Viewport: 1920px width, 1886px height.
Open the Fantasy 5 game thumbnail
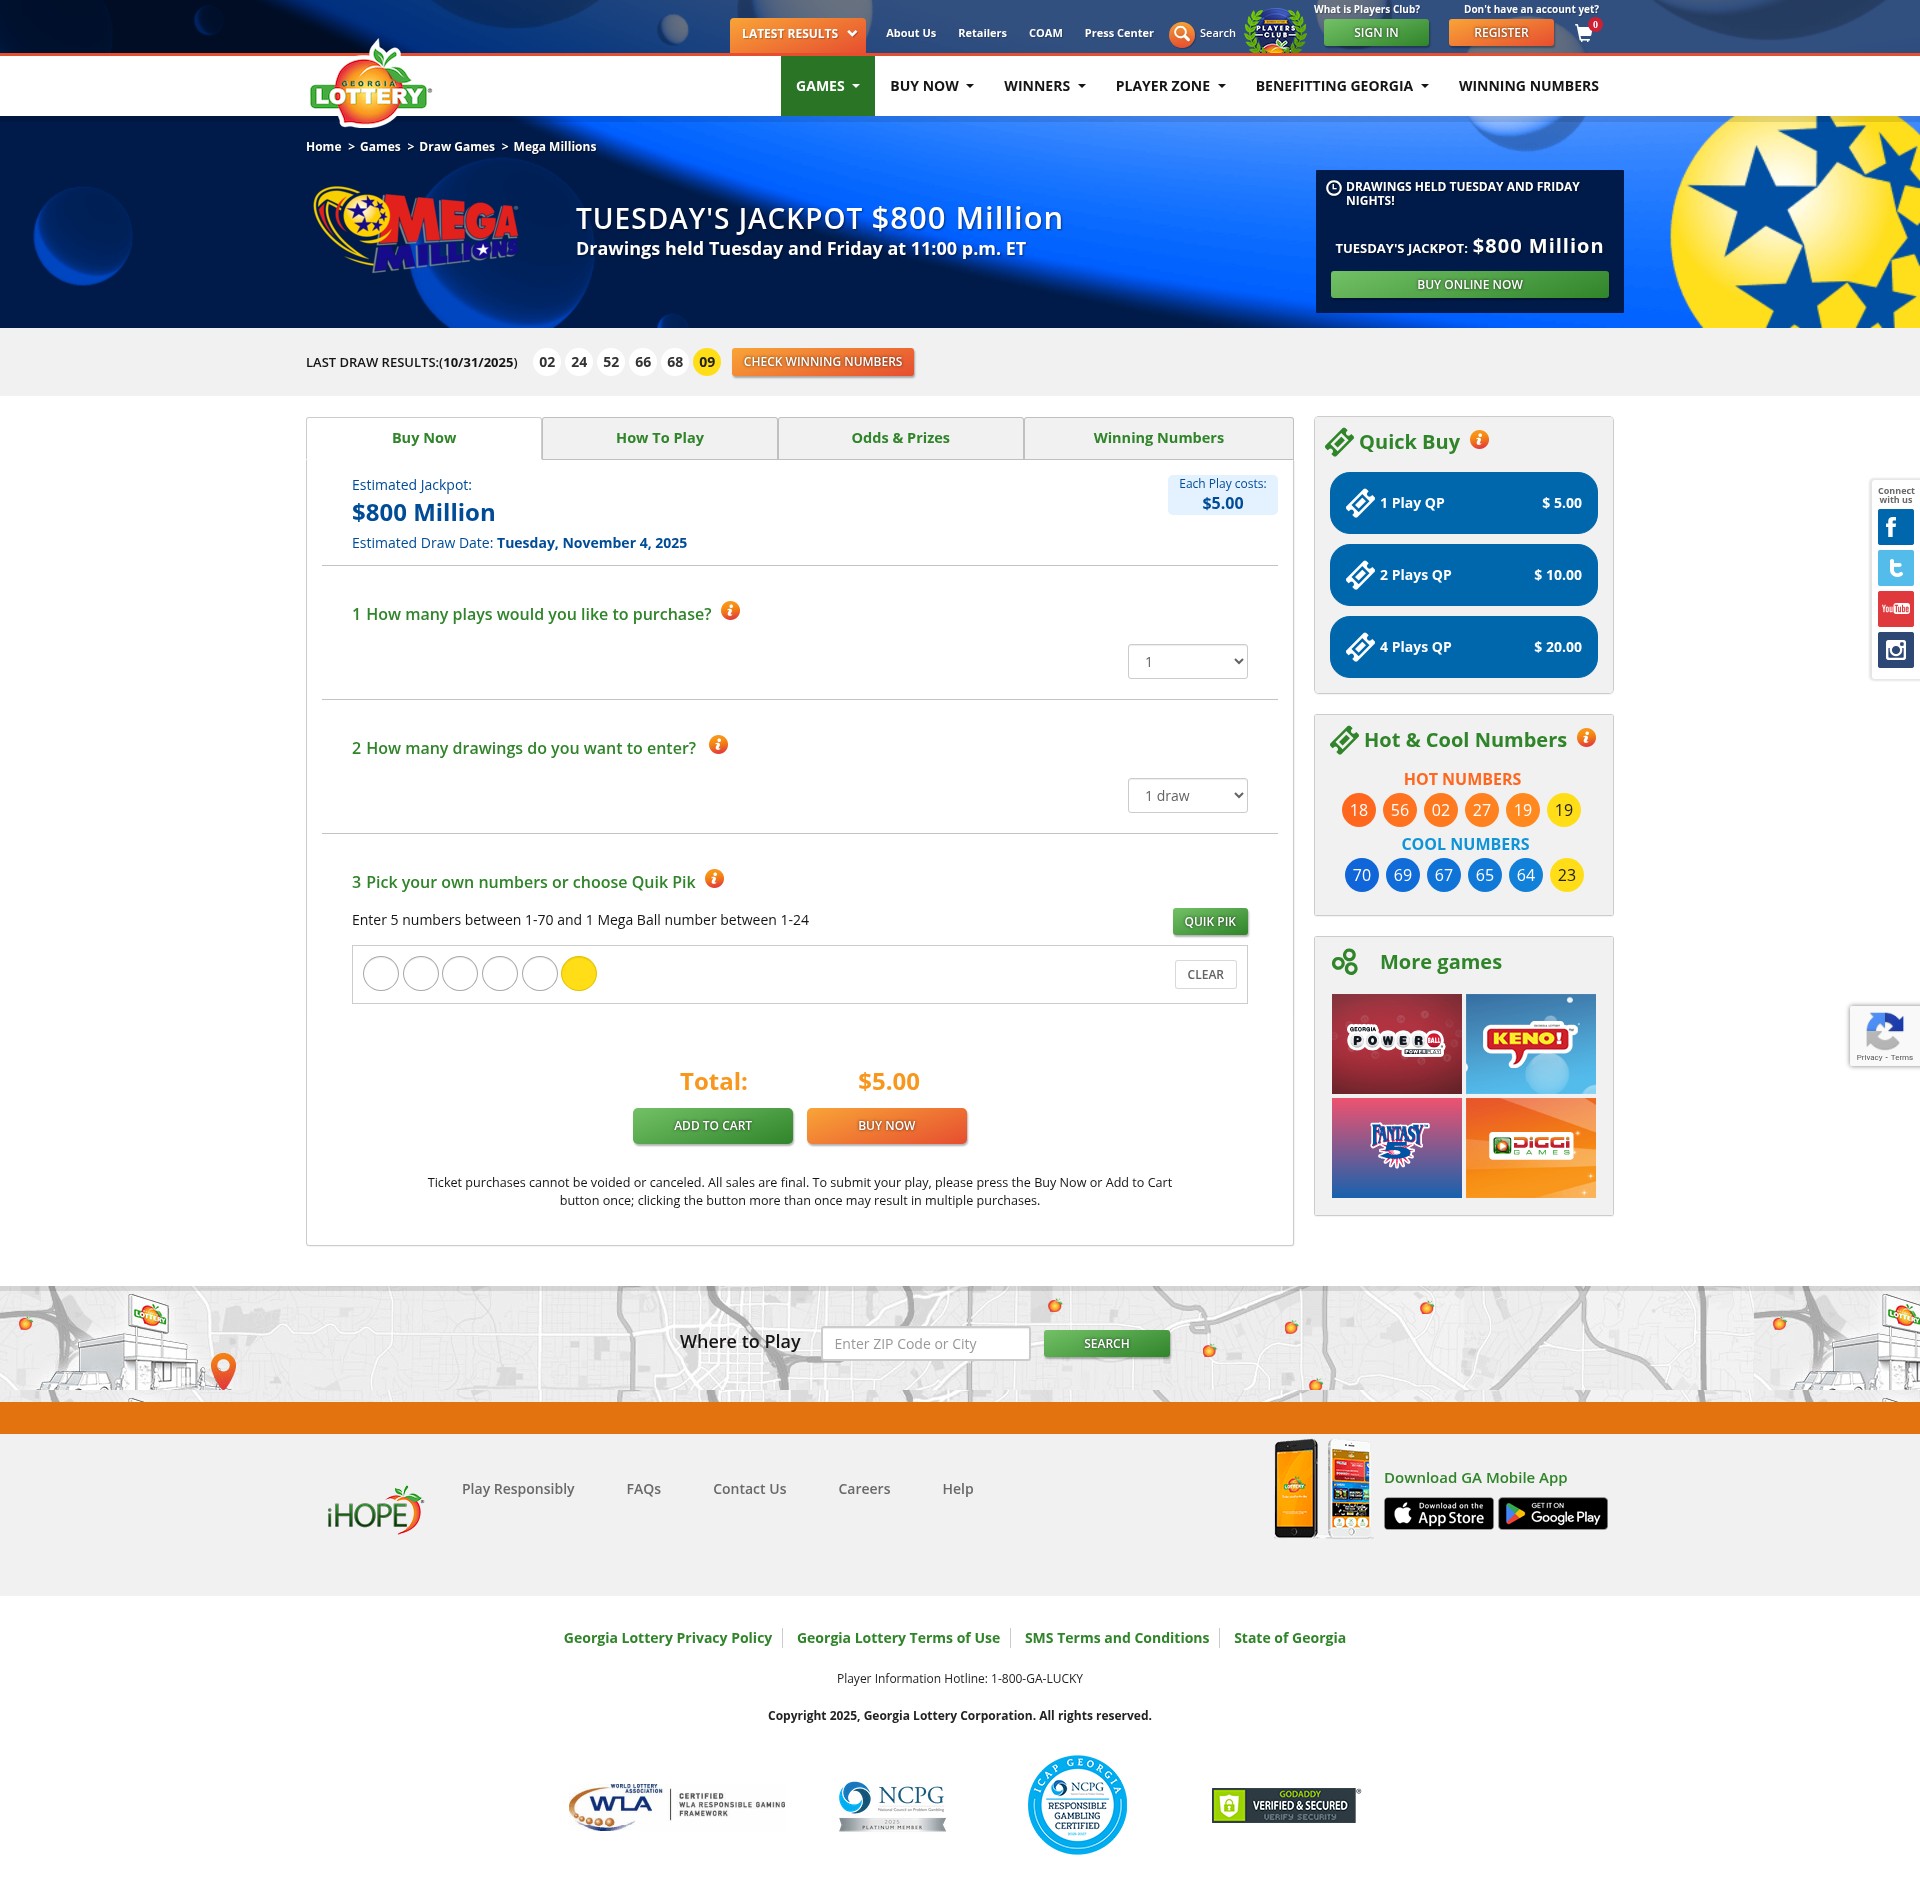tap(1396, 1148)
